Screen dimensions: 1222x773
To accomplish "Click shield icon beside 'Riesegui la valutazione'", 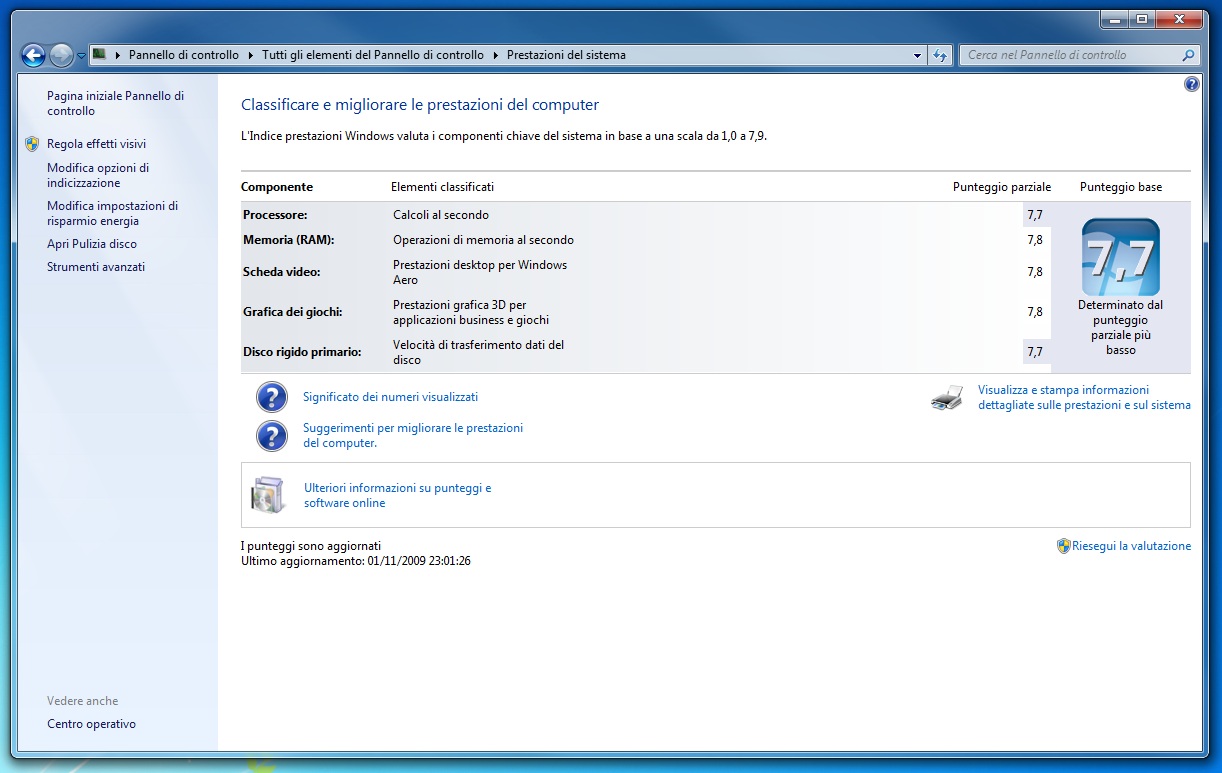I will pos(1064,546).
